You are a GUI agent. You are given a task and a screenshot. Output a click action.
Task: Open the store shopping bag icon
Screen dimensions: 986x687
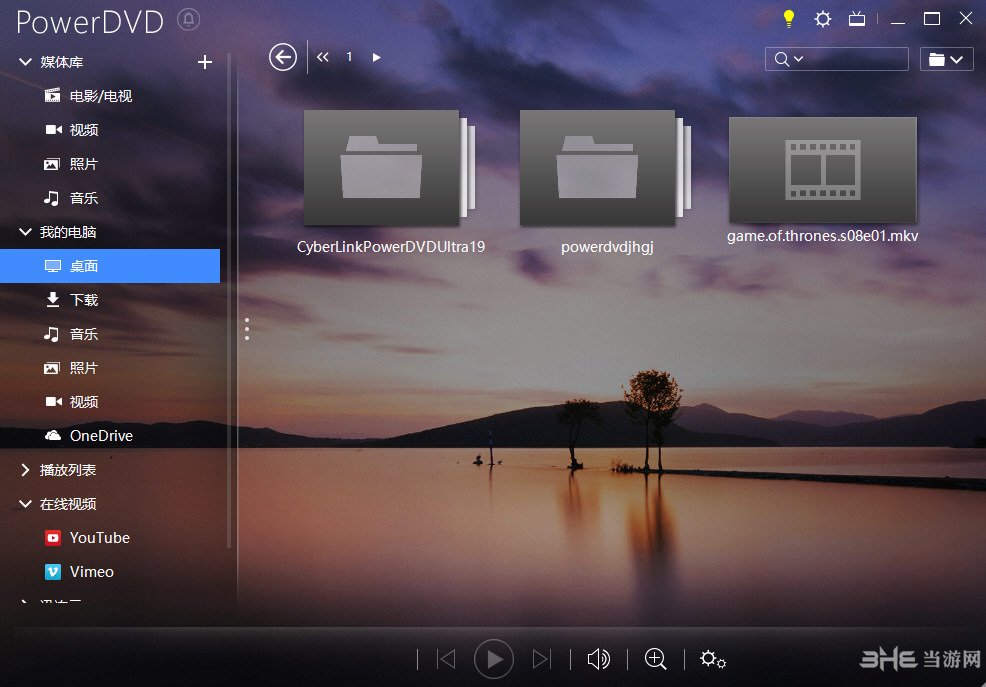pos(856,18)
